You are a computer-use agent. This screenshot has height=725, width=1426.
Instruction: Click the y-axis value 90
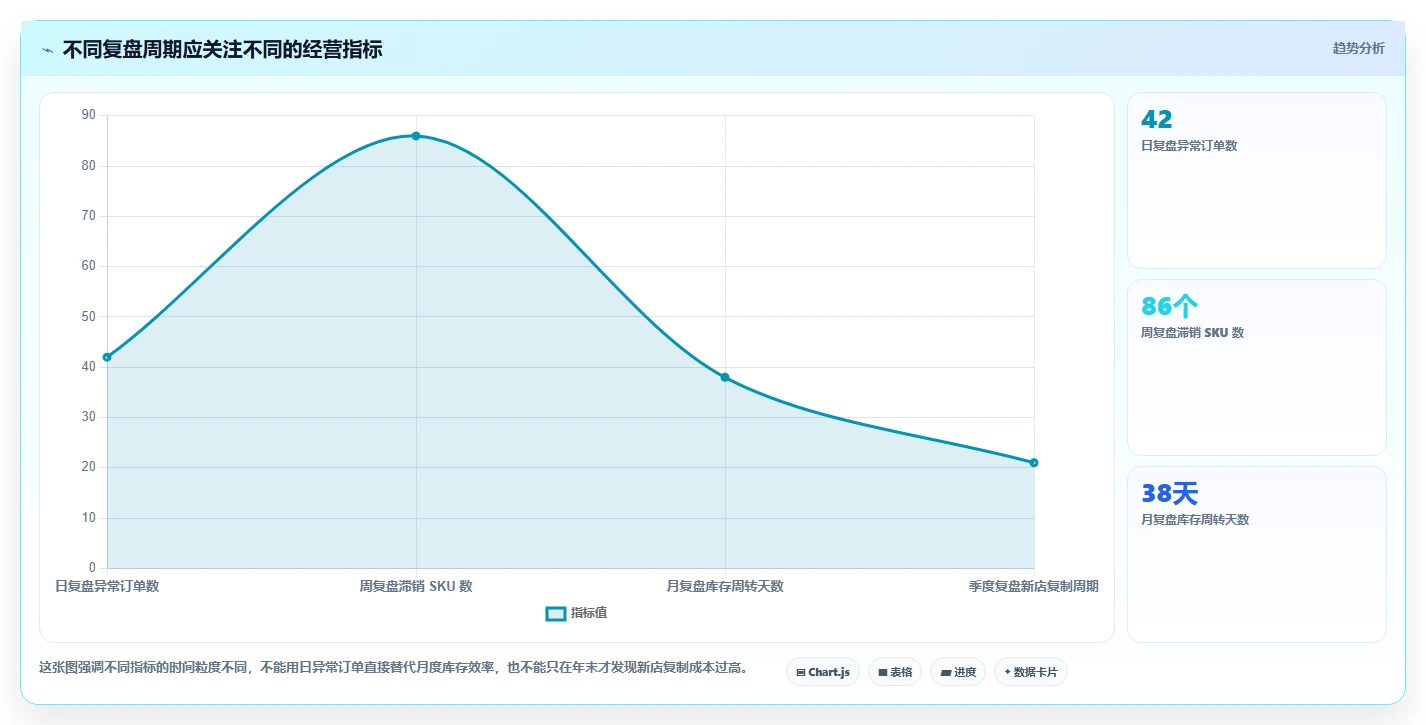click(89, 115)
